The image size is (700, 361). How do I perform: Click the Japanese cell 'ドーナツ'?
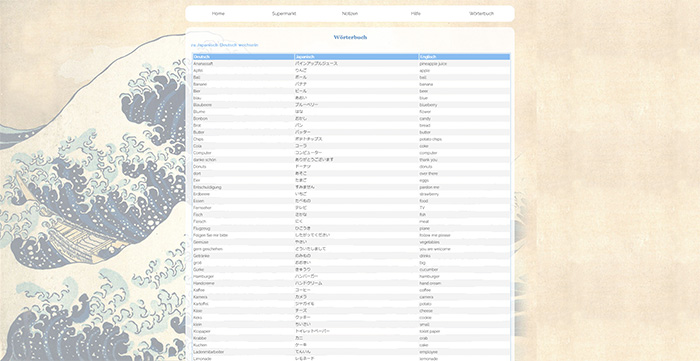(x=303, y=166)
